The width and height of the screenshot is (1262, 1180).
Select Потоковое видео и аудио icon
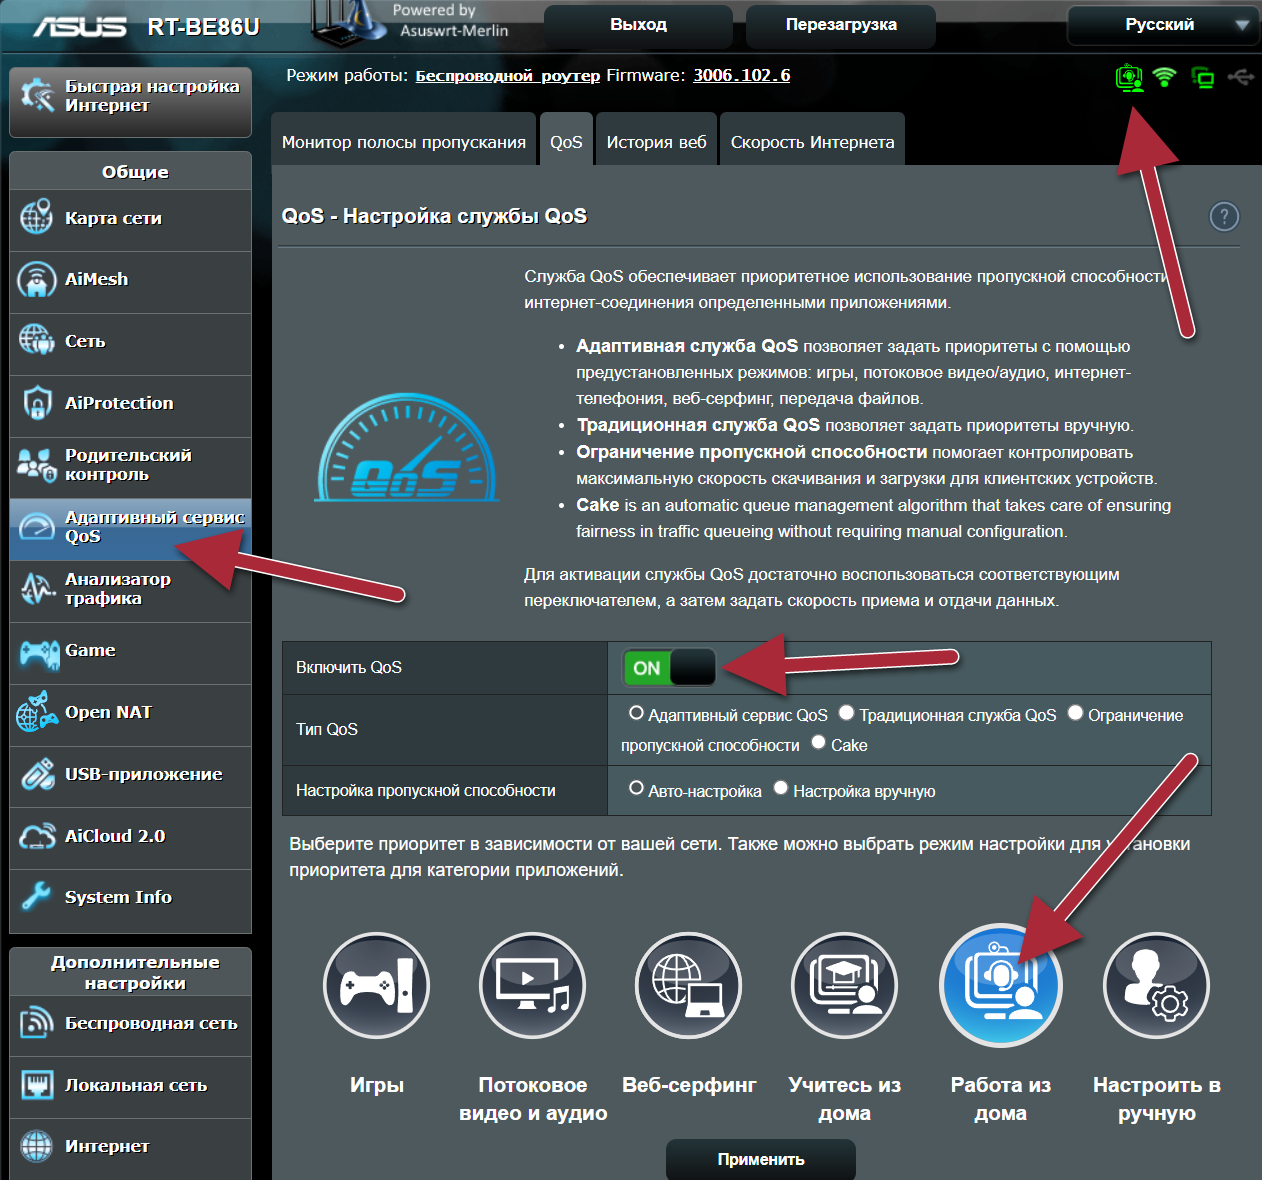(x=532, y=986)
